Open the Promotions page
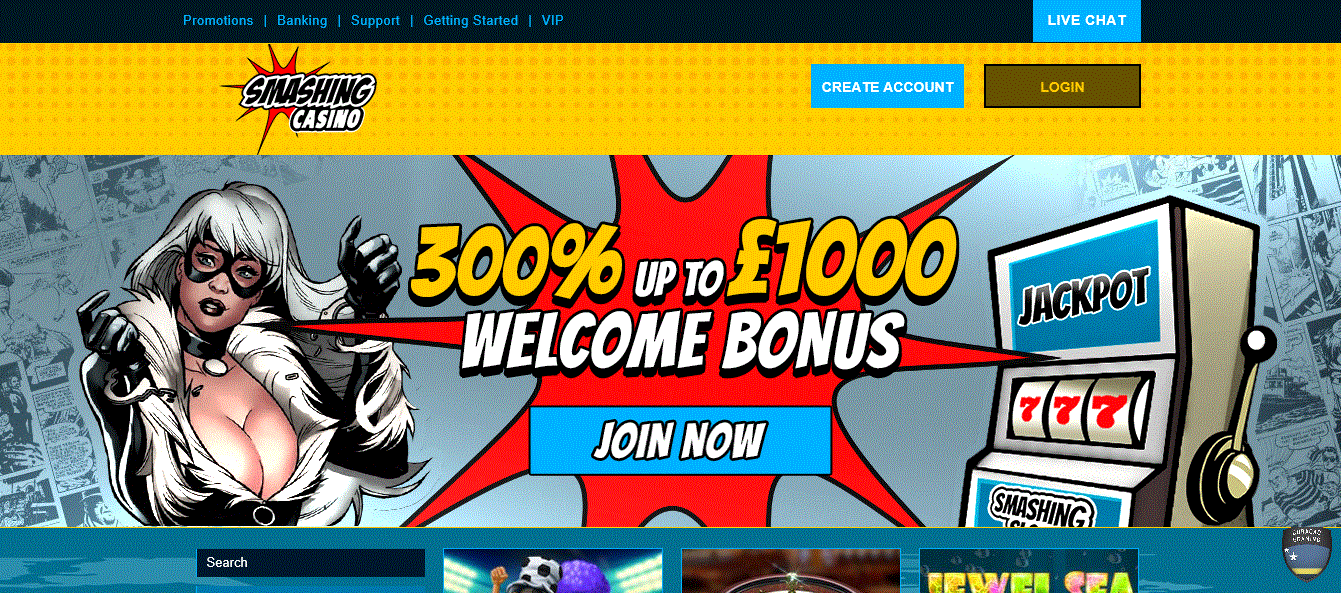The height and width of the screenshot is (593, 1341). pyautogui.click(x=218, y=20)
